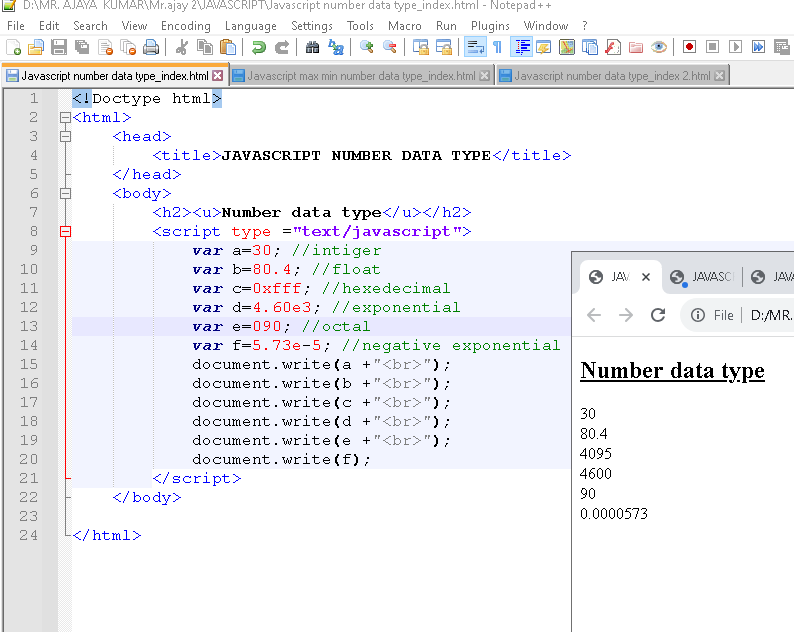Image resolution: width=794 pixels, height=632 pixels.
Task: Start macro recording with the red dot icon
Action: coord(689,47)
